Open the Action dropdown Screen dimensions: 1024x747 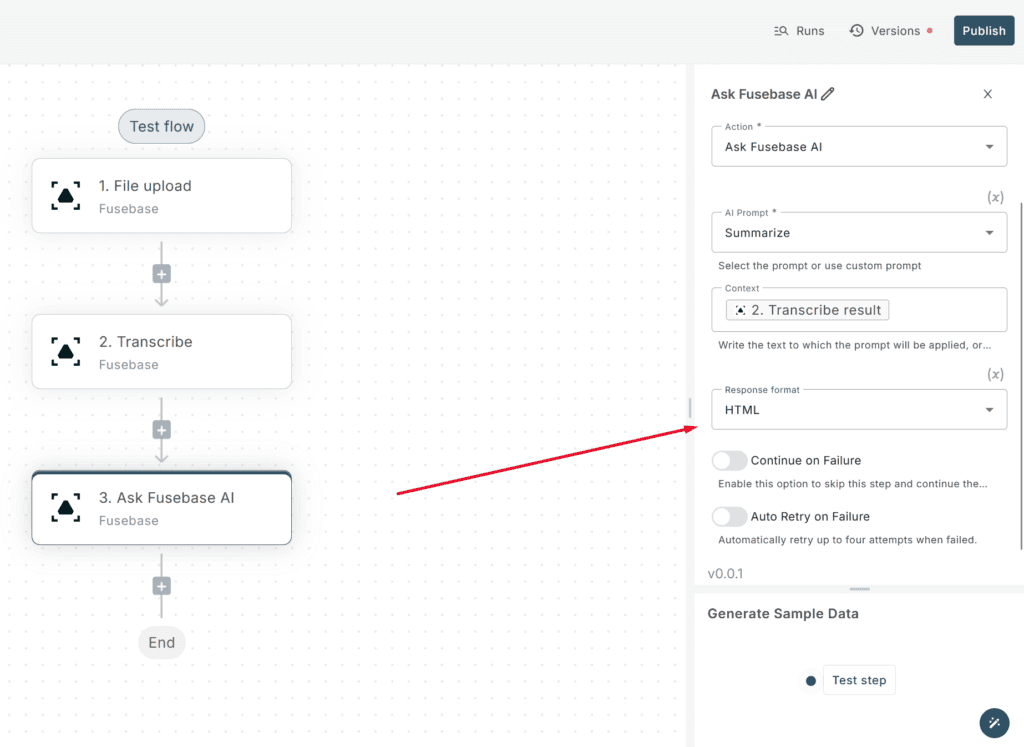click(x=859, y=147)
